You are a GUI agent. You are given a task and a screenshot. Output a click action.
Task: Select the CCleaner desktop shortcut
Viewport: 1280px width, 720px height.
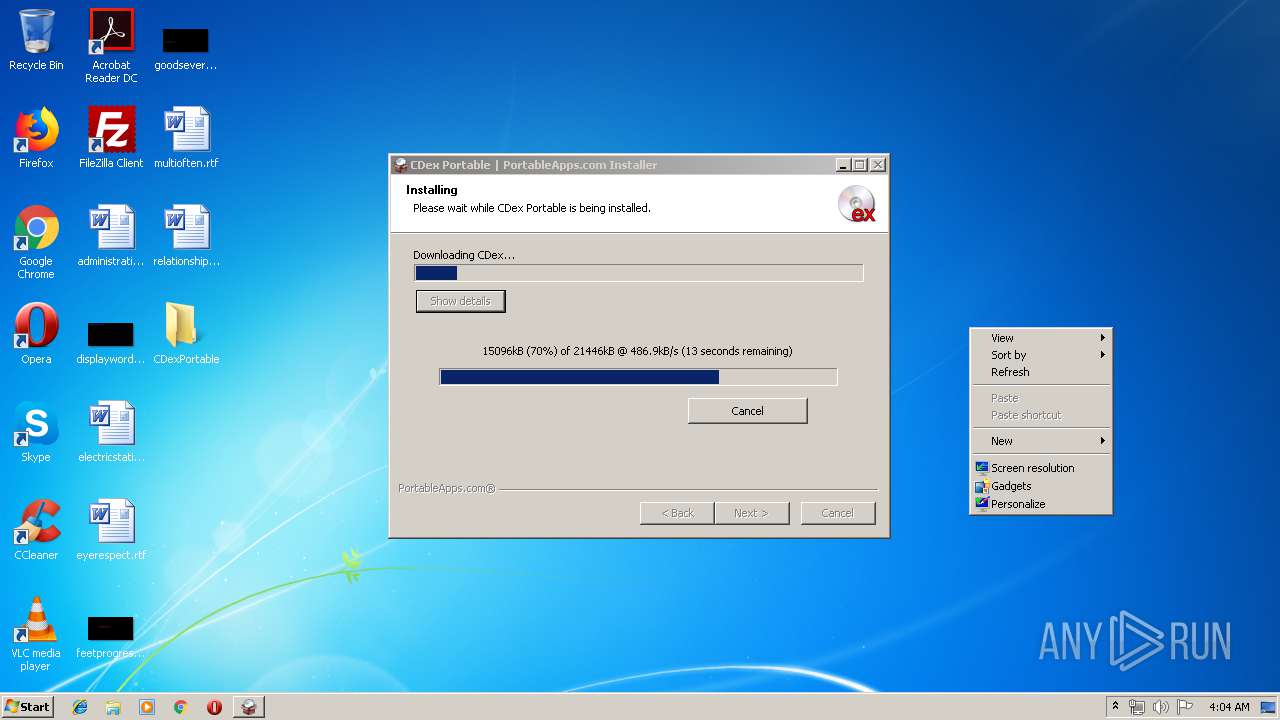pos(36,530)
